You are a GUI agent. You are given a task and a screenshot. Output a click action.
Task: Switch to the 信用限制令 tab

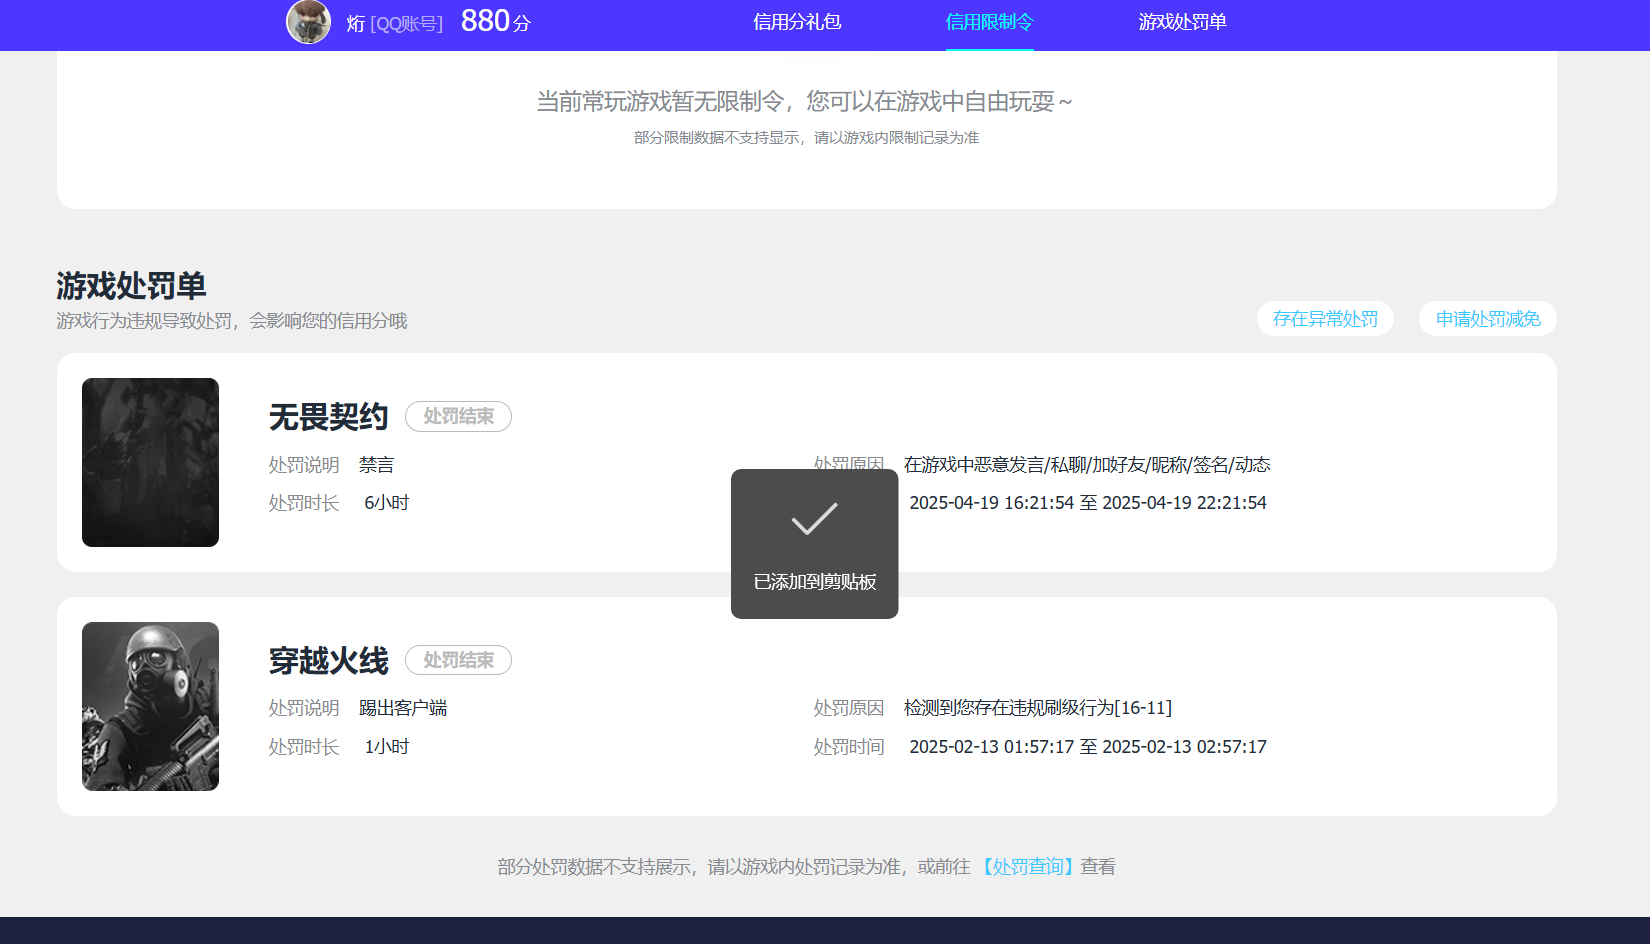pos(989,22)
